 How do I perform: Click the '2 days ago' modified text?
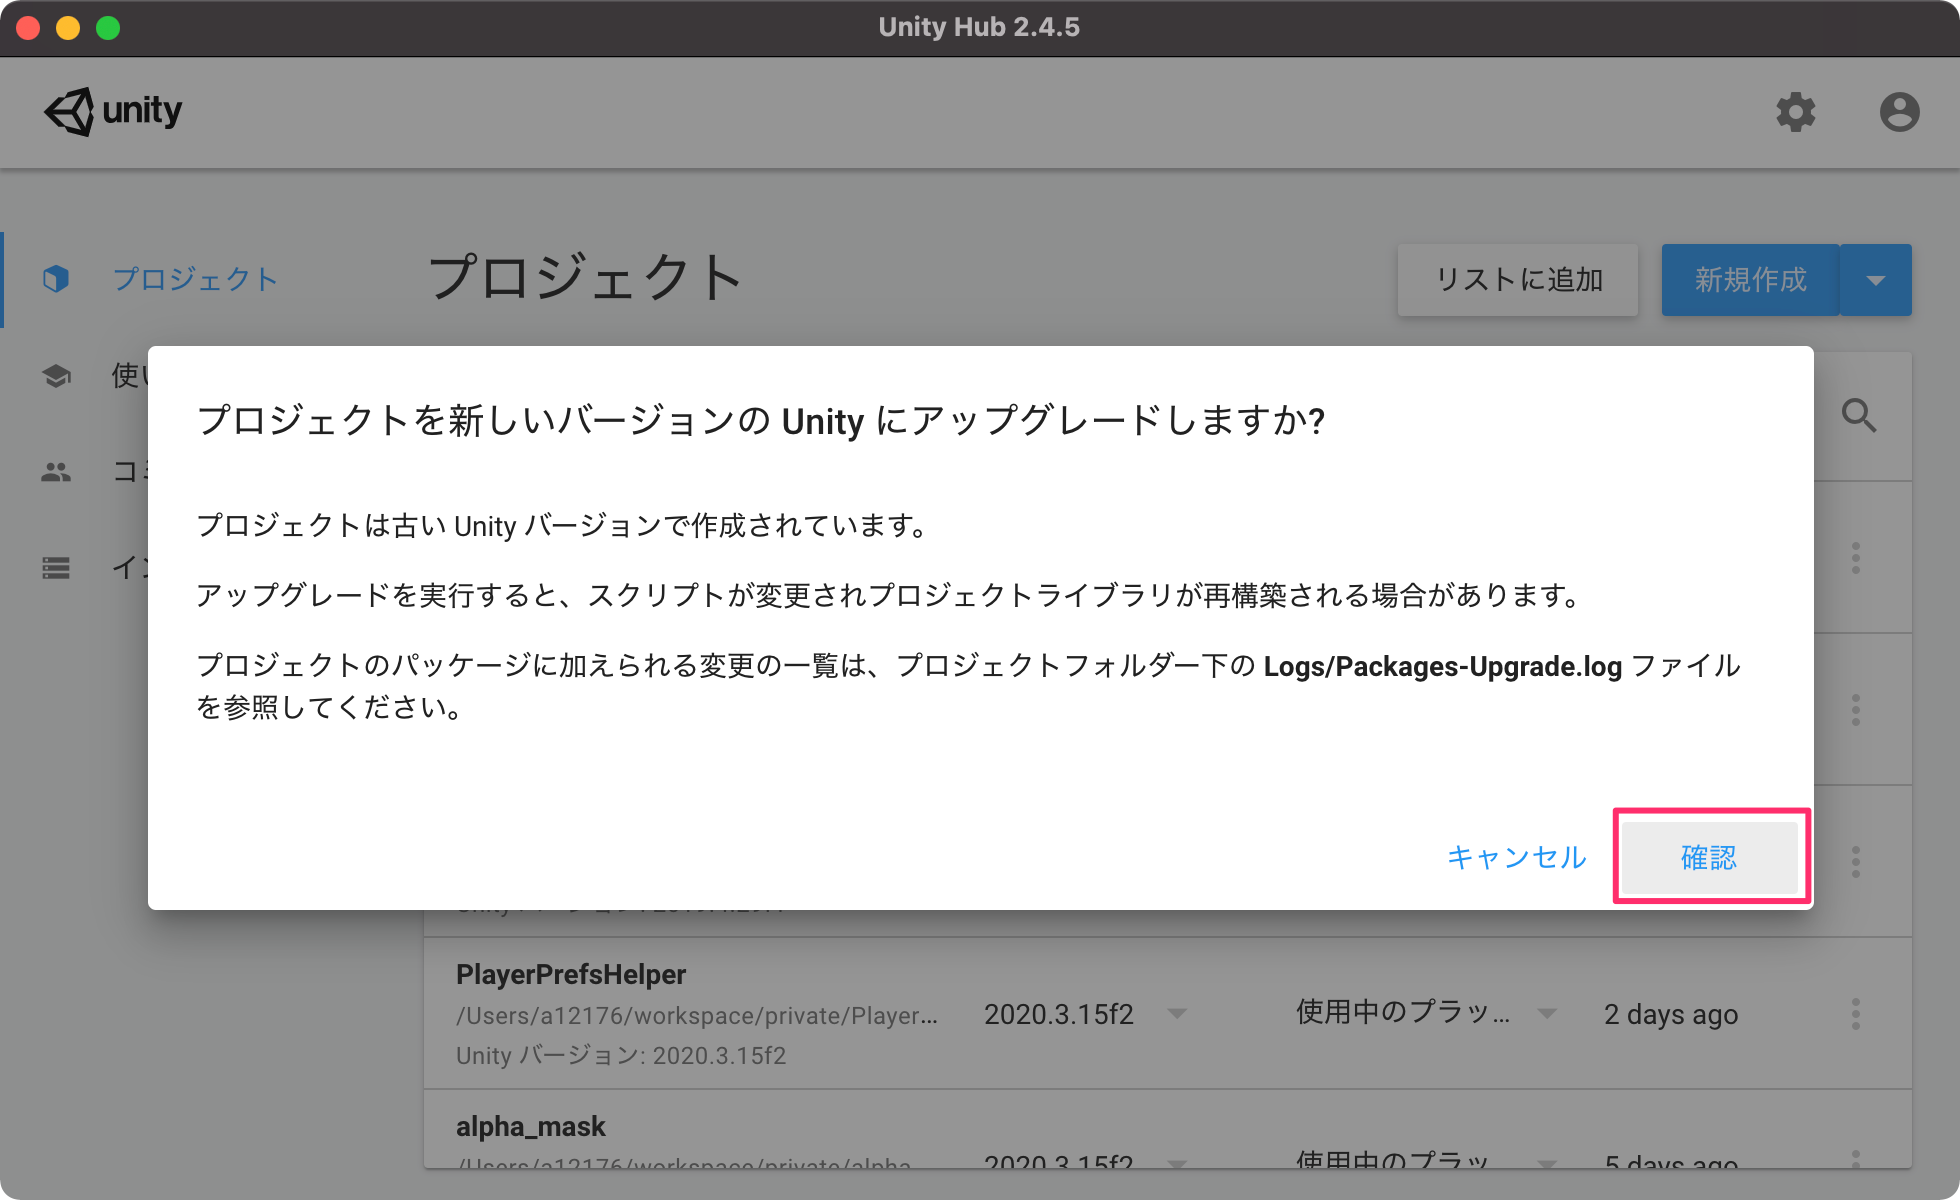[x=1671, y=1014]
